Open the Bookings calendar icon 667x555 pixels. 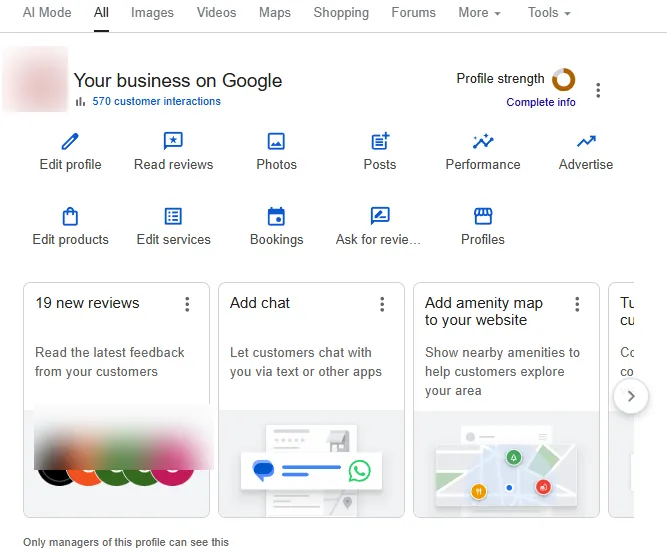click(x=276, y=216)
